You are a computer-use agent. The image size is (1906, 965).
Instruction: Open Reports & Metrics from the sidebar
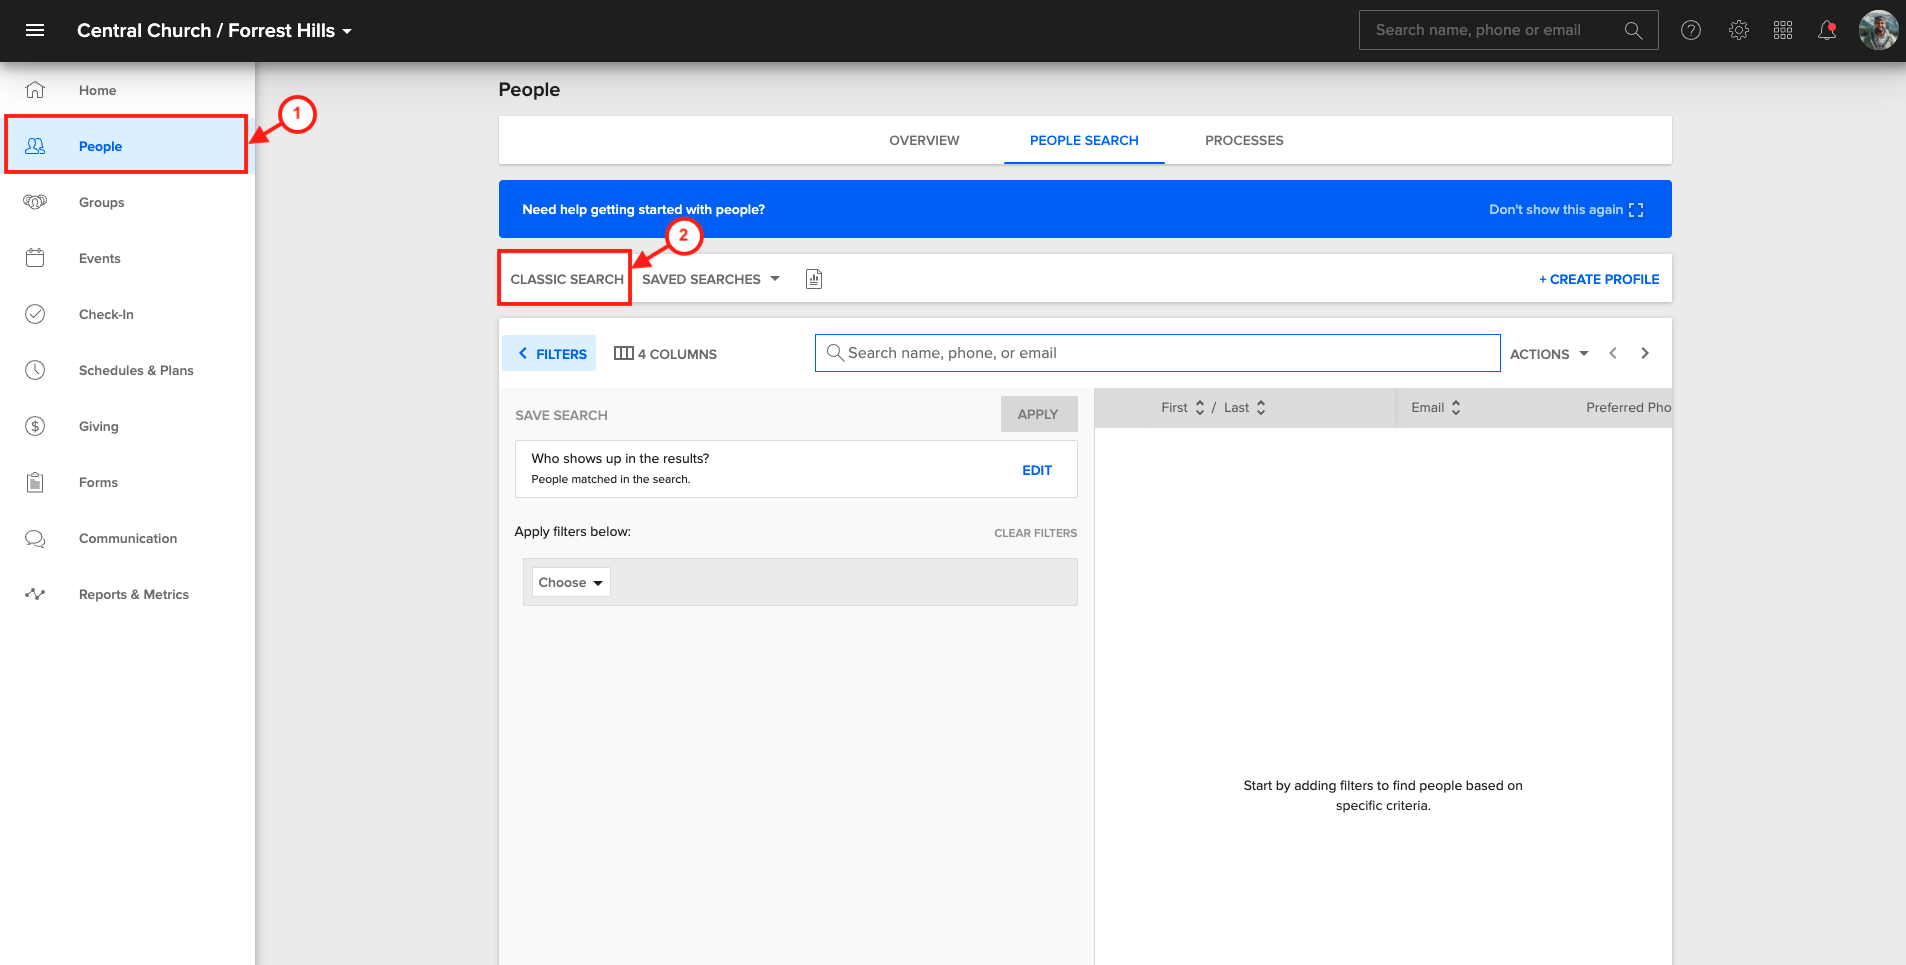pyautogui.click(x=134, y=594)
